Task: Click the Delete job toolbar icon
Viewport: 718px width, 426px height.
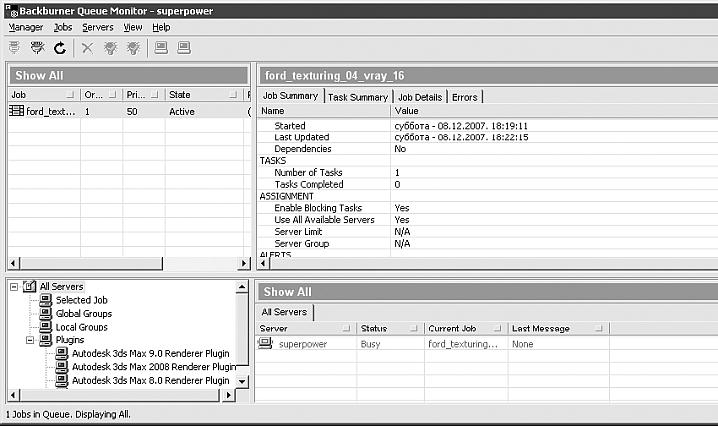Action: pyautogui.click(x=87, y=48)
